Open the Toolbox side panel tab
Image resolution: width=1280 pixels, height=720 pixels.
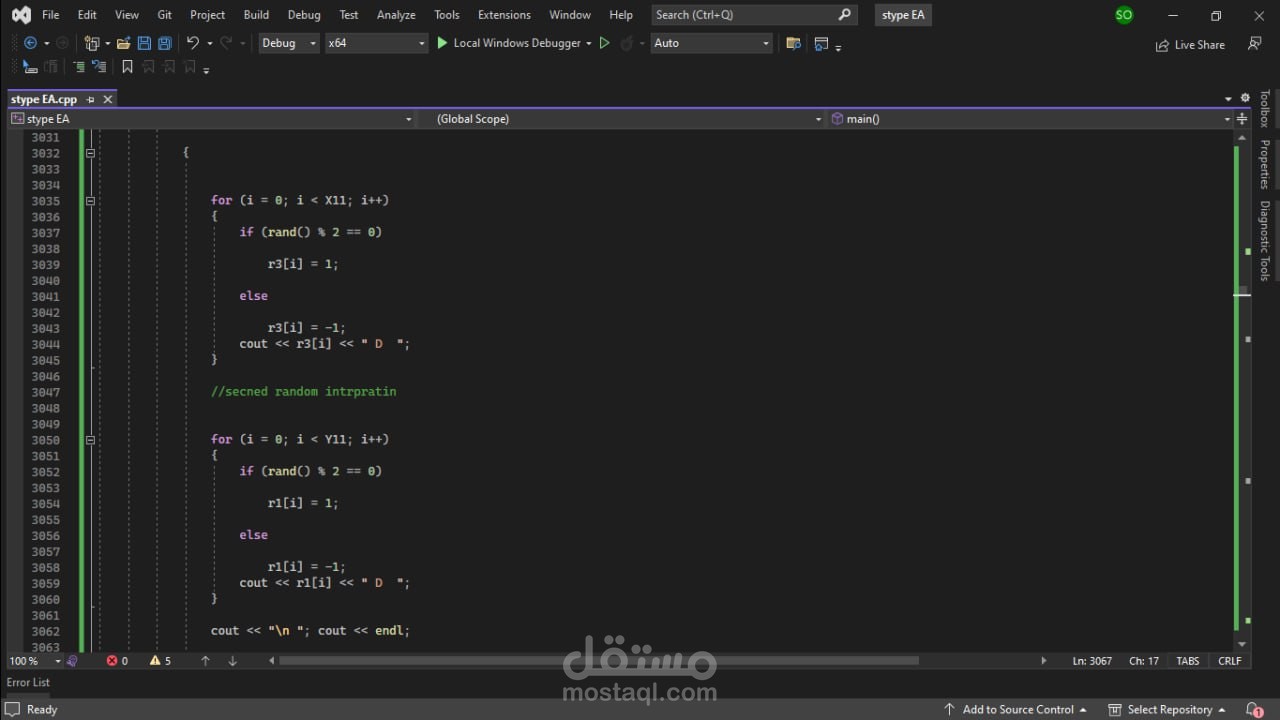tap(1265, 108)
